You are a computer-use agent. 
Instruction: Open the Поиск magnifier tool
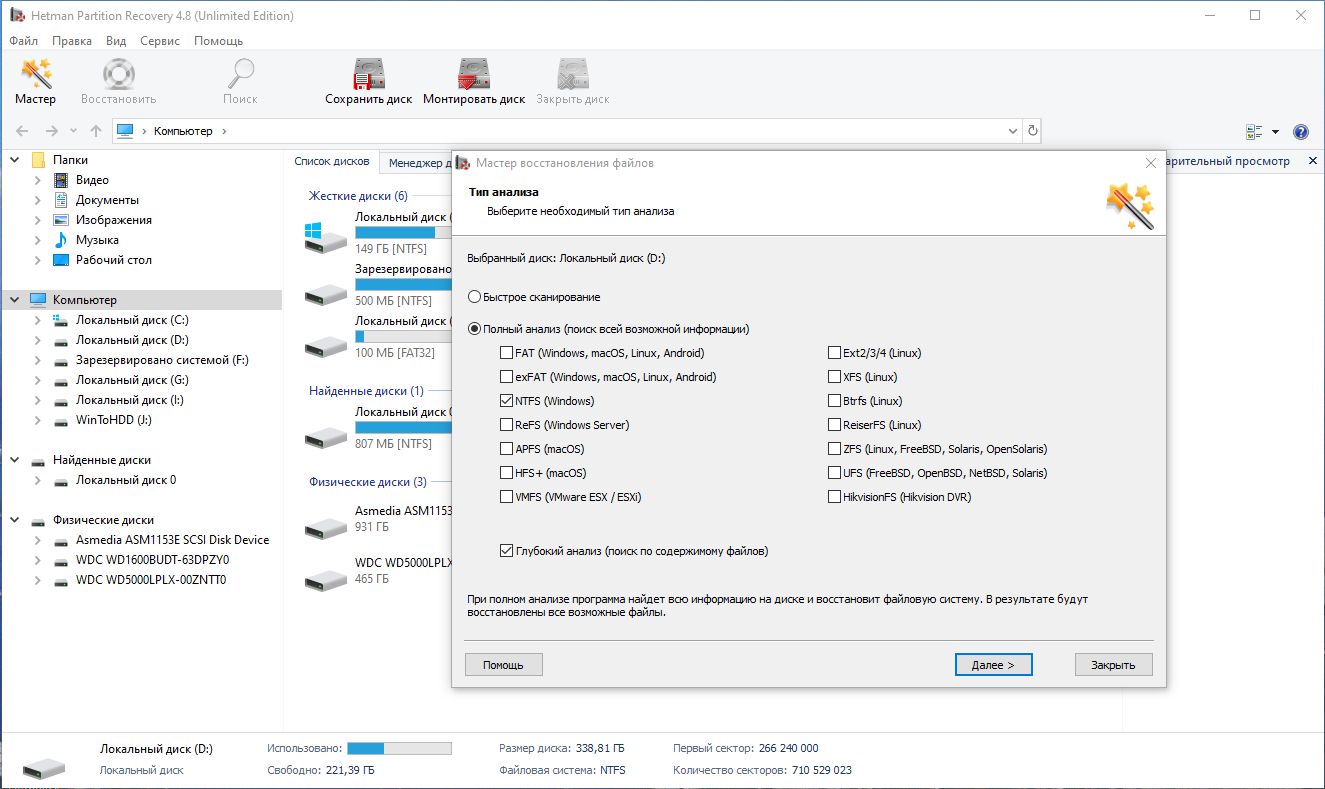click(240, 81)
